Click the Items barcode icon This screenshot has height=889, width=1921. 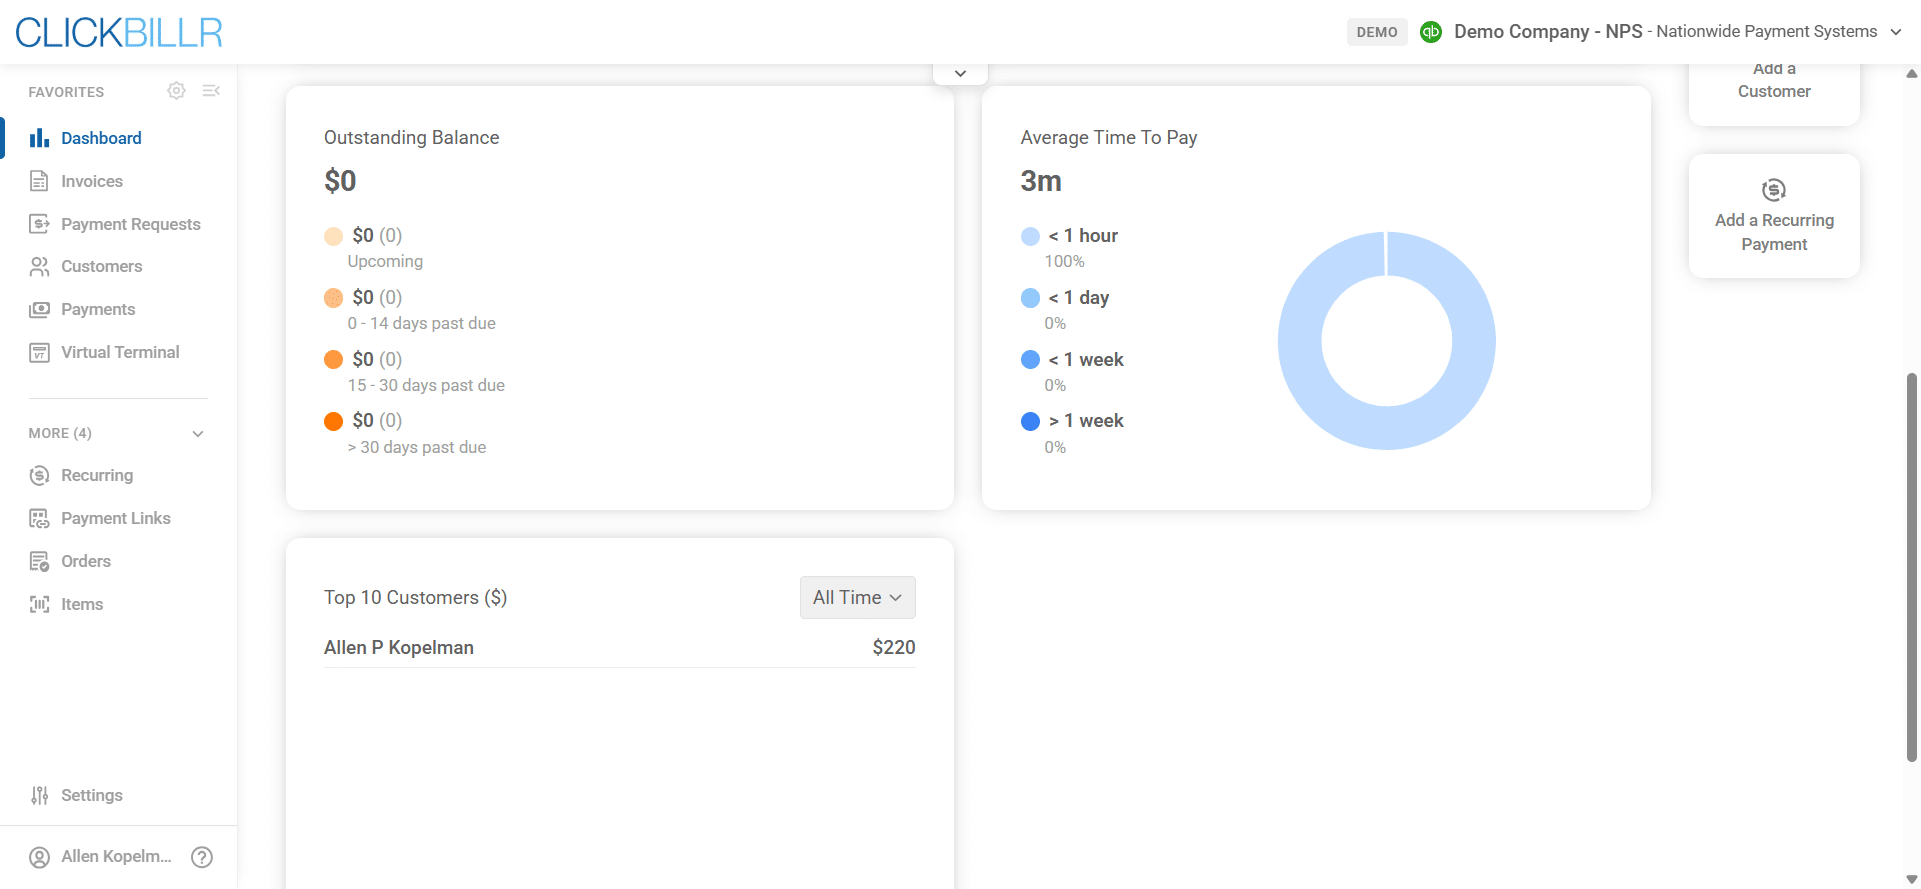39,605
